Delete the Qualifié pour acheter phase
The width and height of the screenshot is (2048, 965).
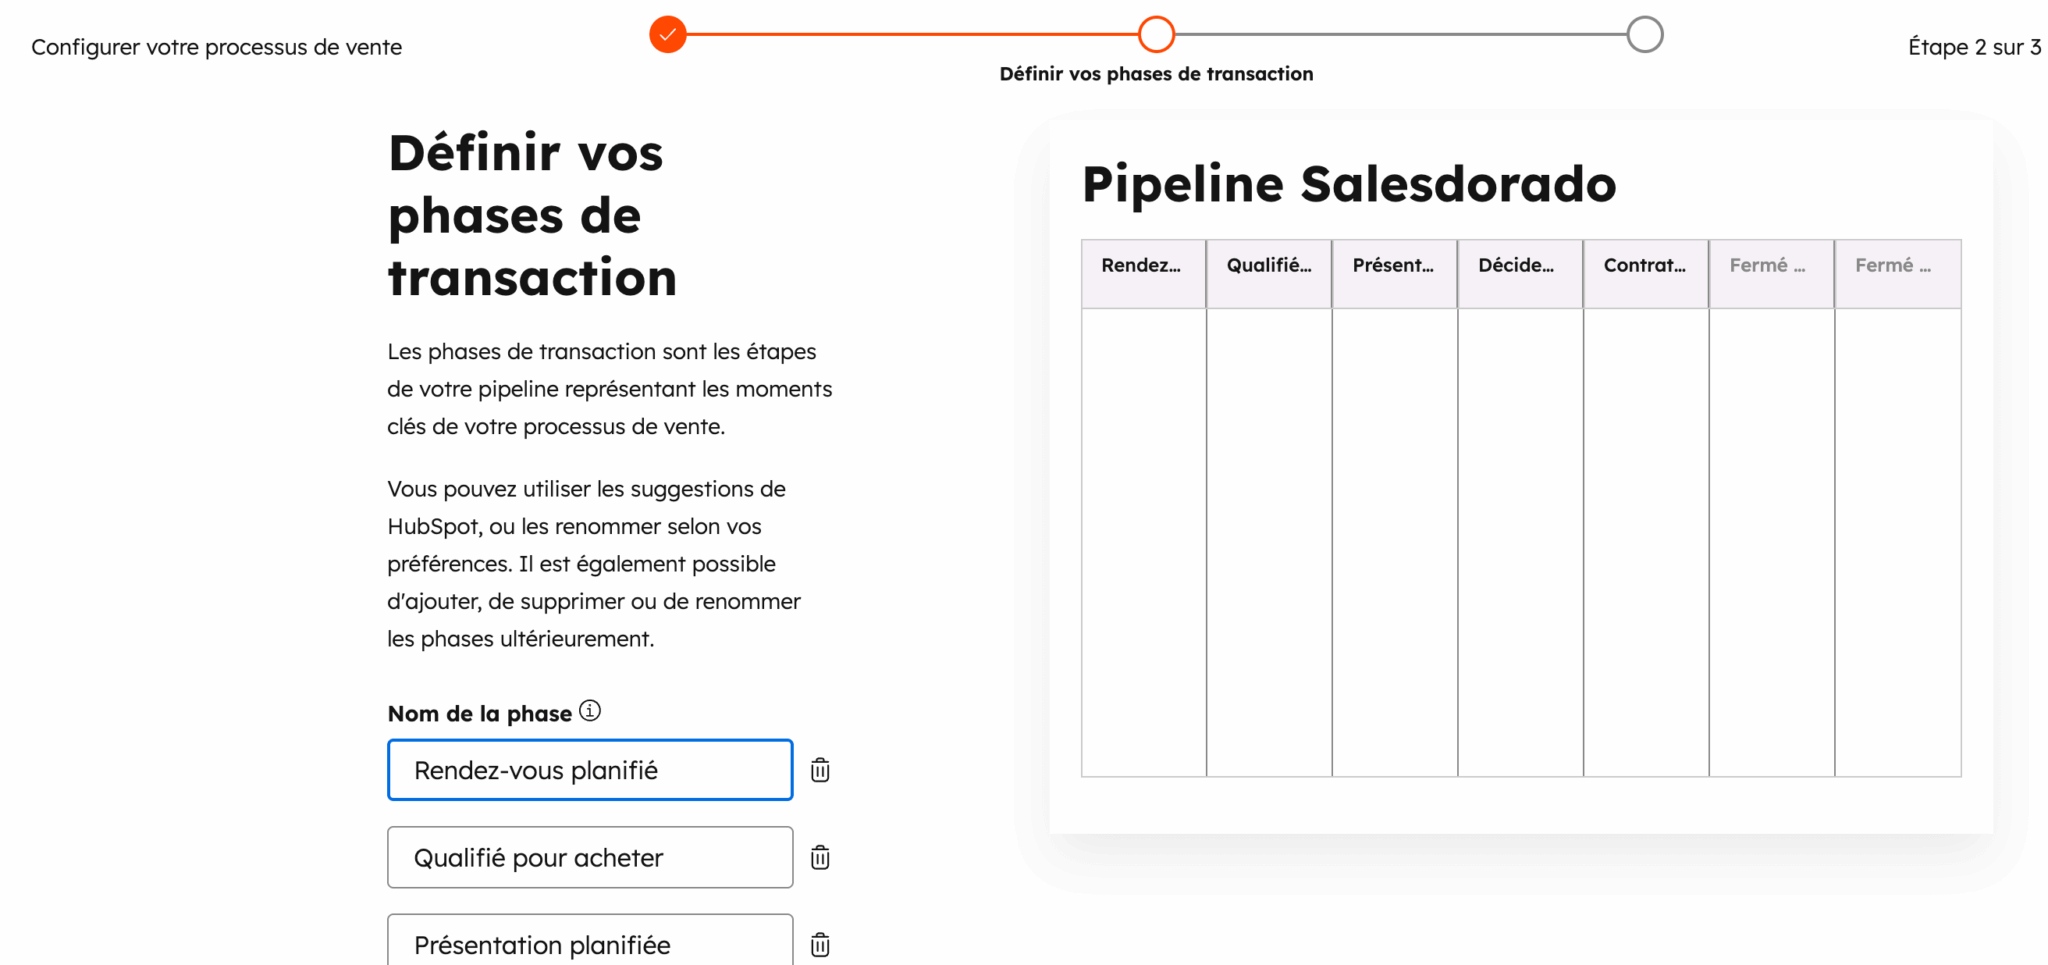tap(820, 858)
